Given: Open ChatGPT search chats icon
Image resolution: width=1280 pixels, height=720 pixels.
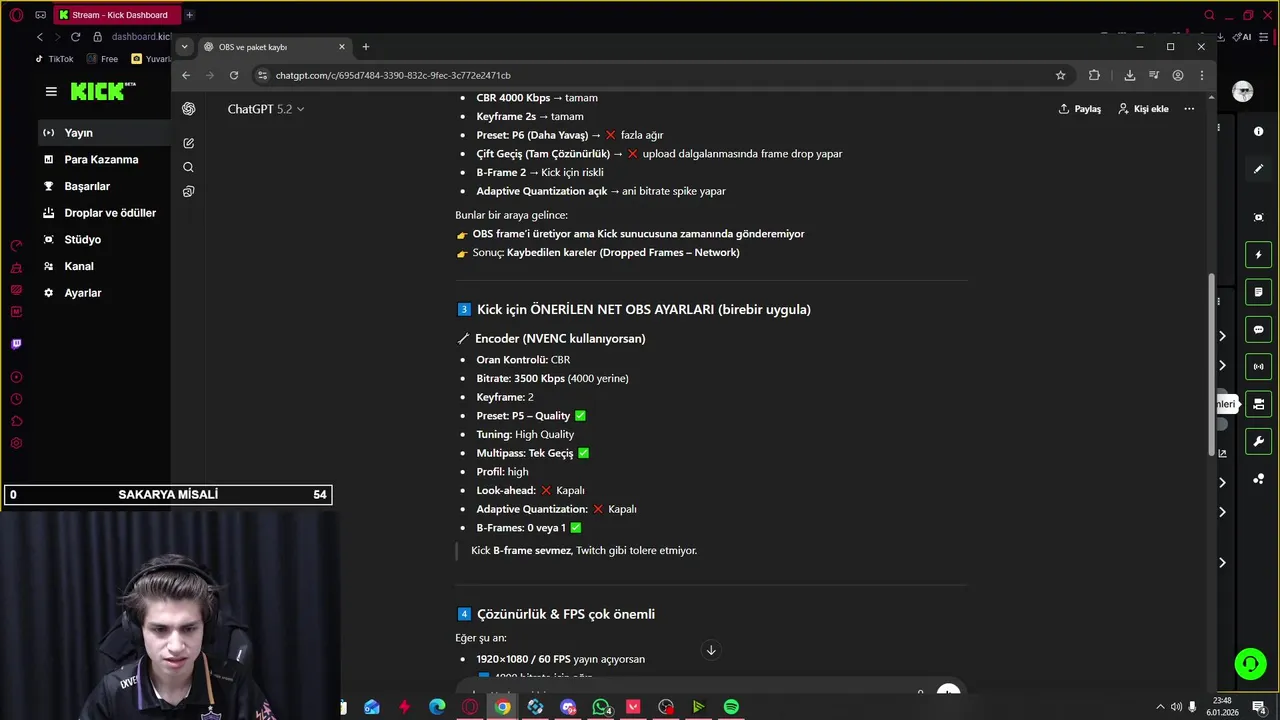Looking at the screenshot, I should pos(188,167).
